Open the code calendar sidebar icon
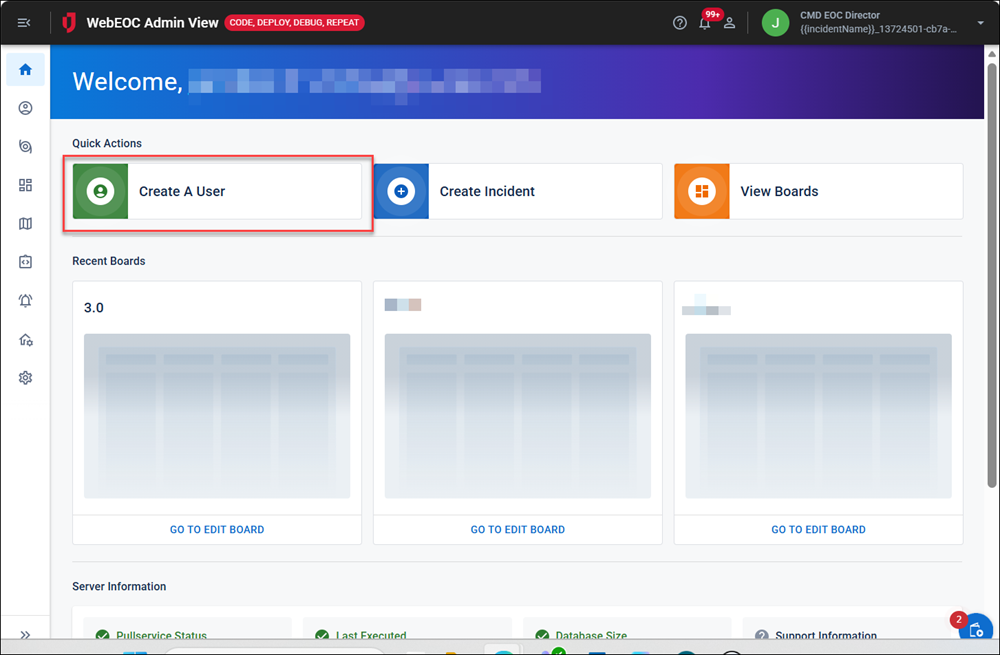This screenshot has height=655, width=1000. pyautogui.click(x=26, y=262)
